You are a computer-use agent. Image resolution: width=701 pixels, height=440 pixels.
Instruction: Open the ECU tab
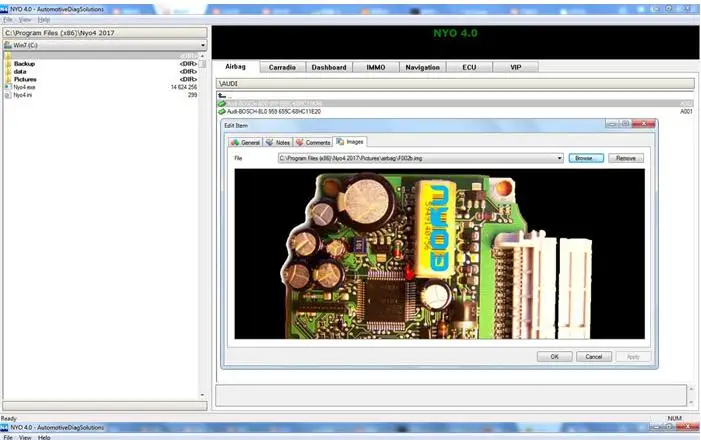coord(469,68)
